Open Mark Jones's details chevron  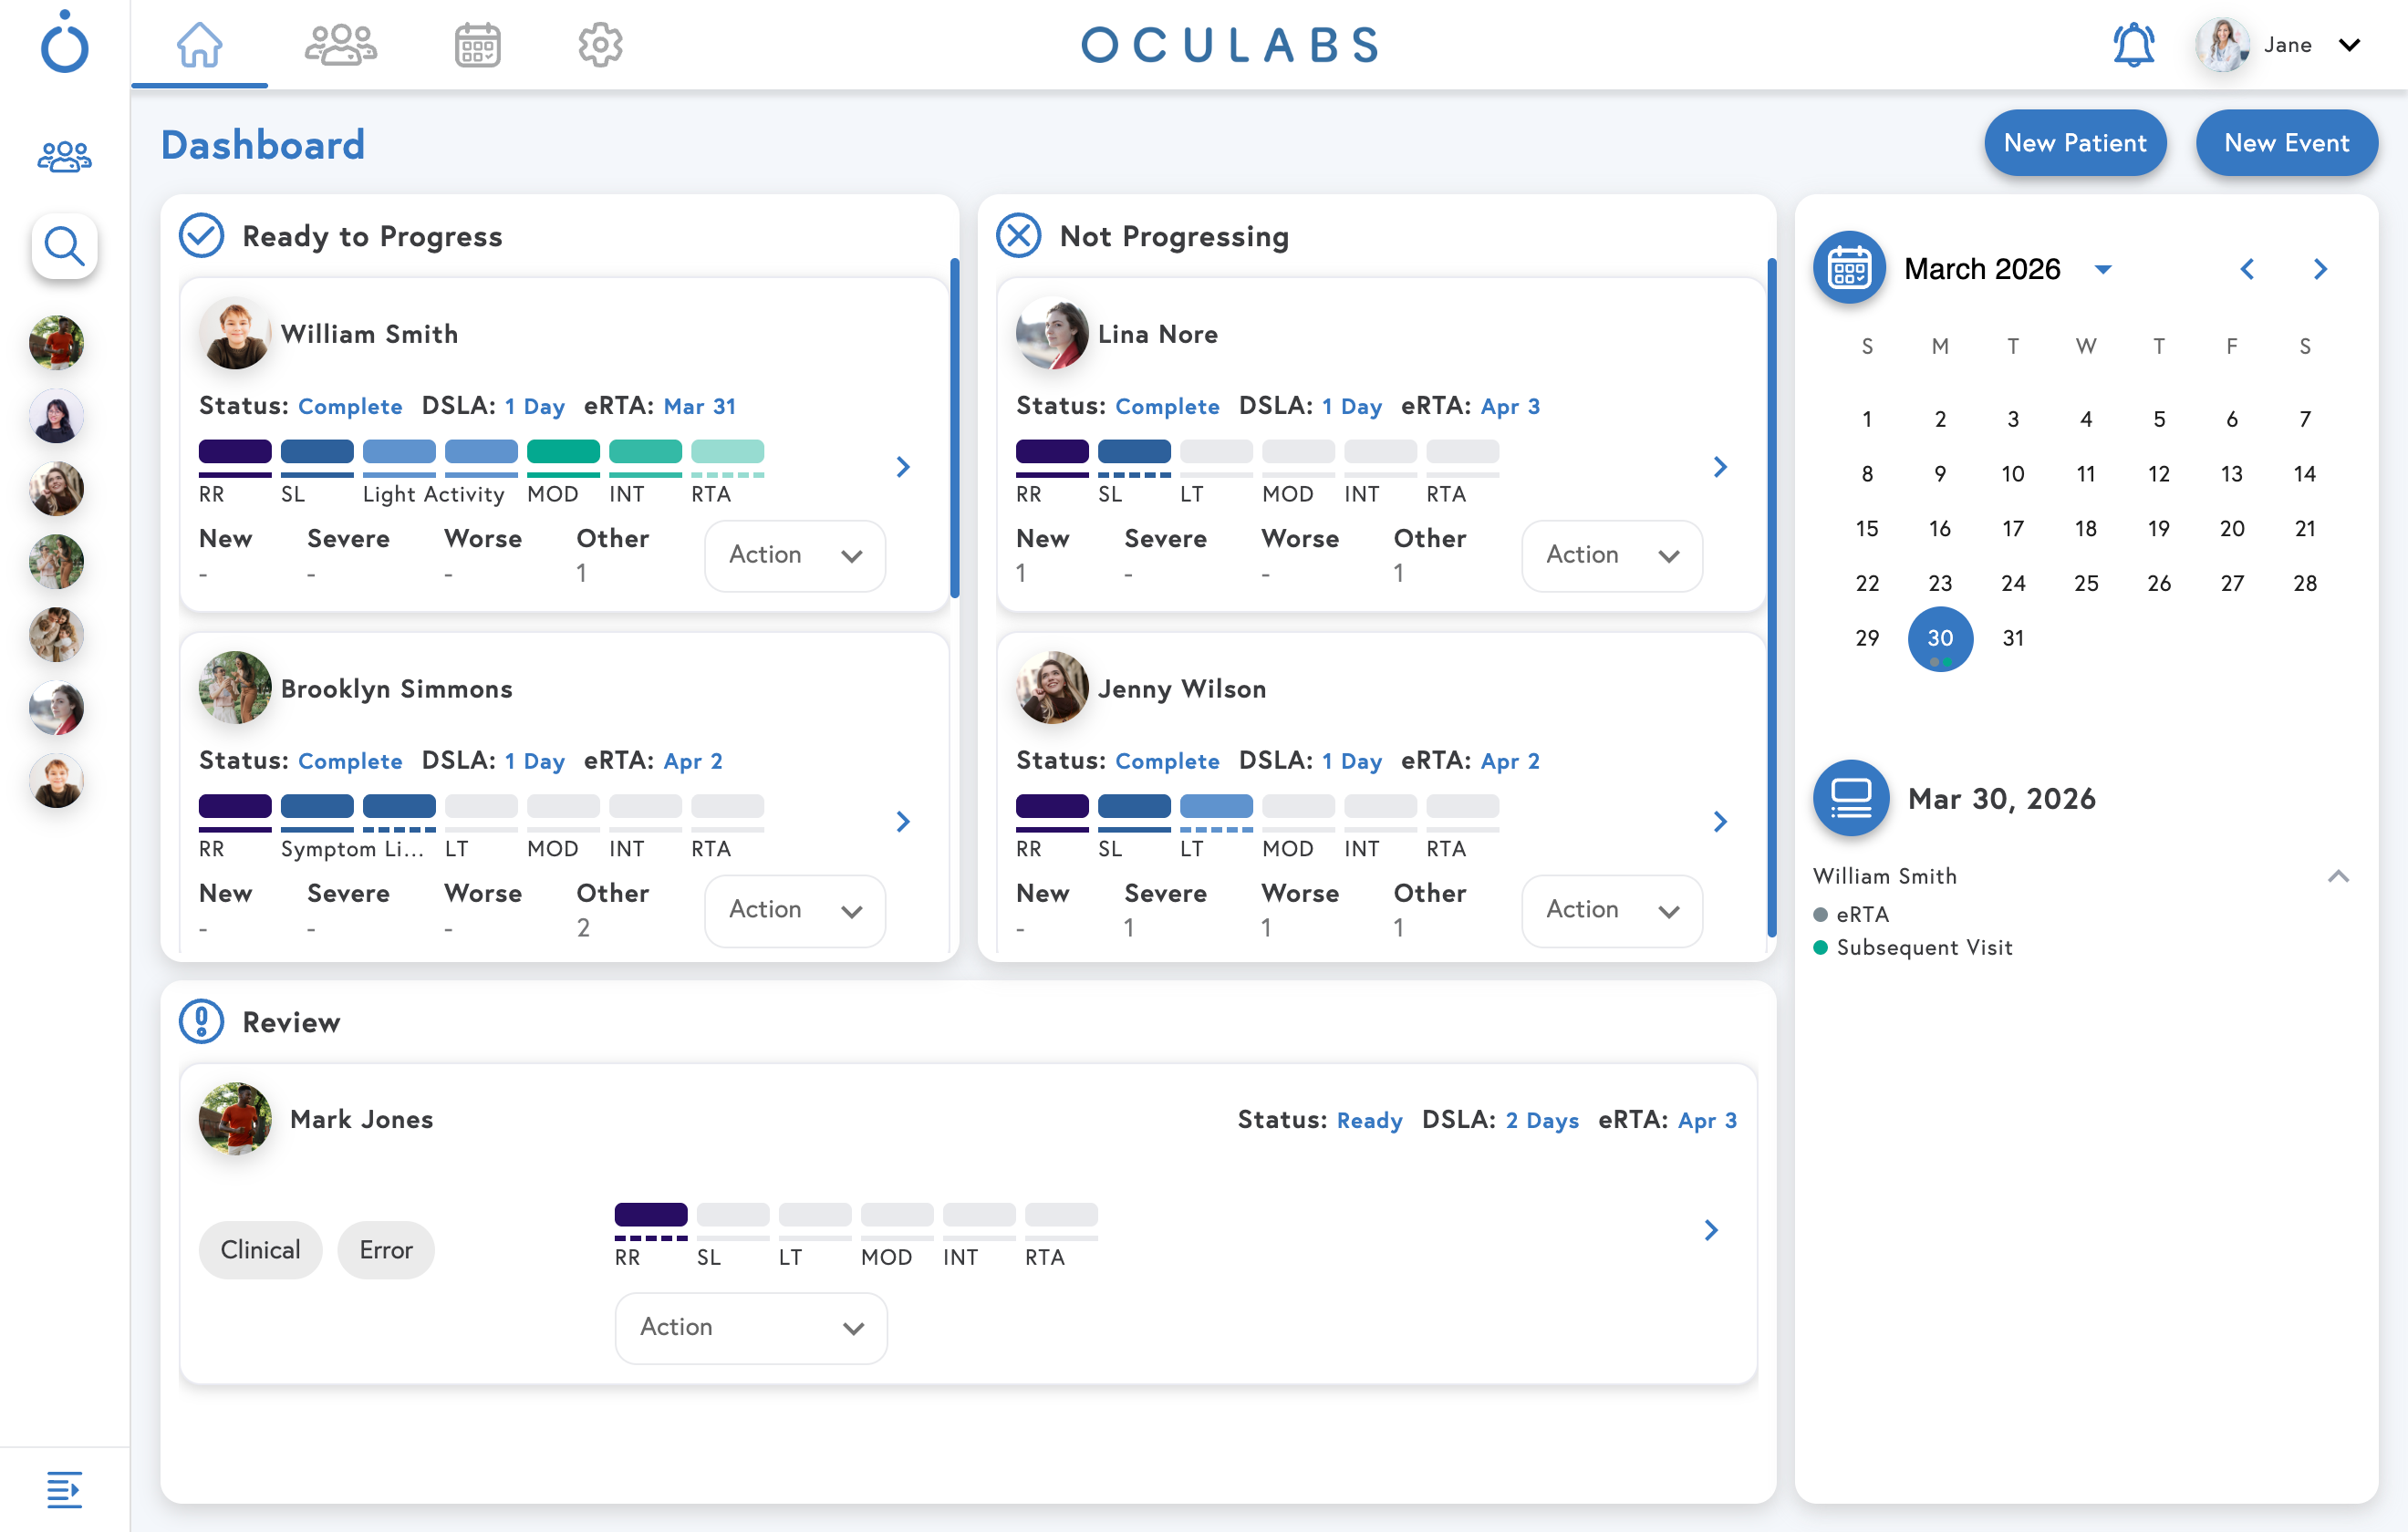[1711, 1230]
